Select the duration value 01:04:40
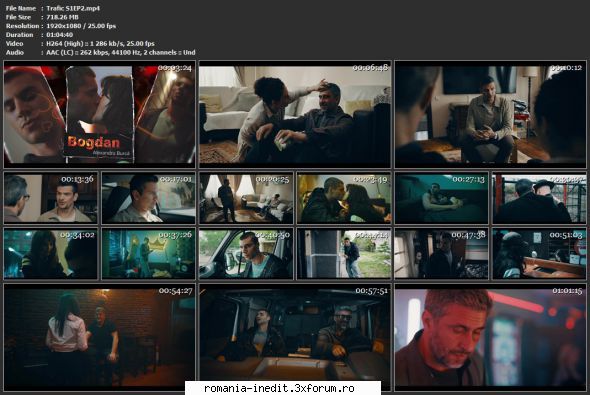Screen dimensions: 590x395 (59, 35)
